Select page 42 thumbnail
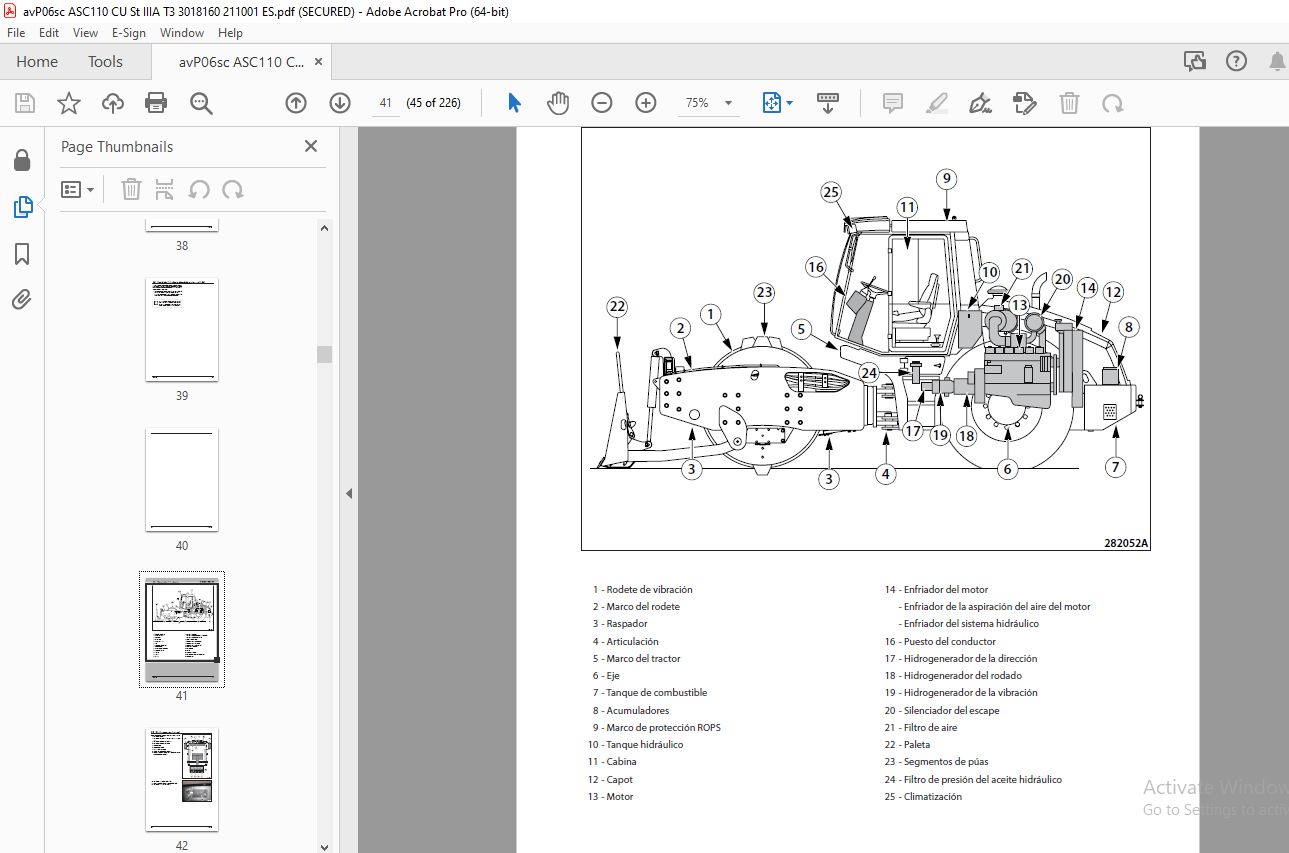Viewport: 1289px width, 853px height. point(182,780)
